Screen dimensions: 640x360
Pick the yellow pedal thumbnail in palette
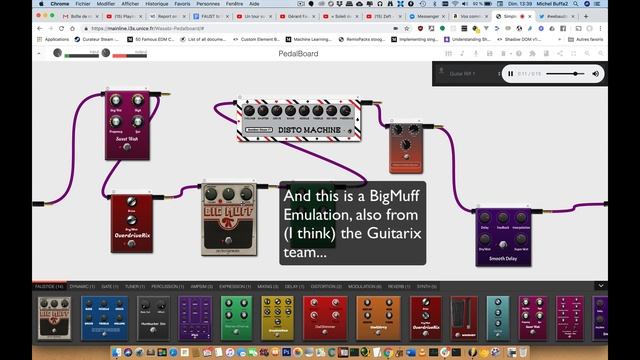278,318
